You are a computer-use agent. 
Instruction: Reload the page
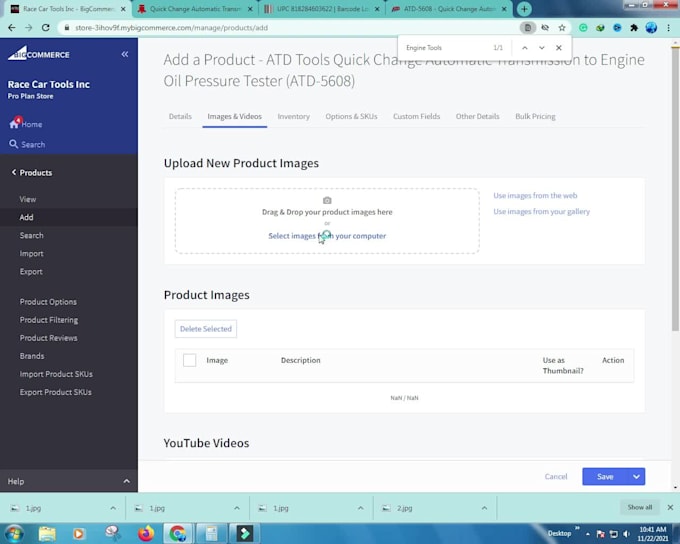46,28
